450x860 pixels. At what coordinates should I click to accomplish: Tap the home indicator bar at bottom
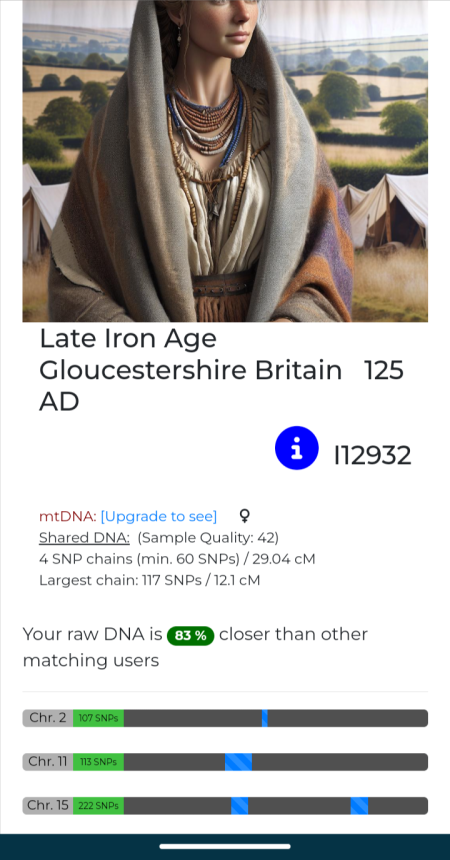pos(225,846)
